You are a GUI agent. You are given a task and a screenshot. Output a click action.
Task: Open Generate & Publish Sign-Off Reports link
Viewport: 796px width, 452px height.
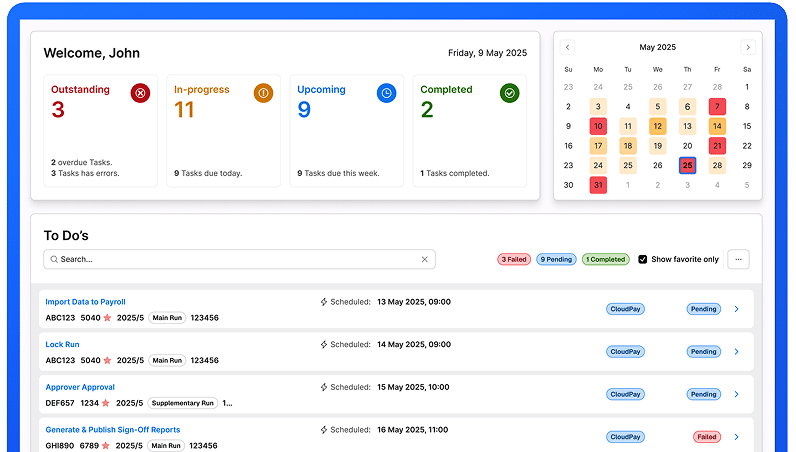click(113, 430)
